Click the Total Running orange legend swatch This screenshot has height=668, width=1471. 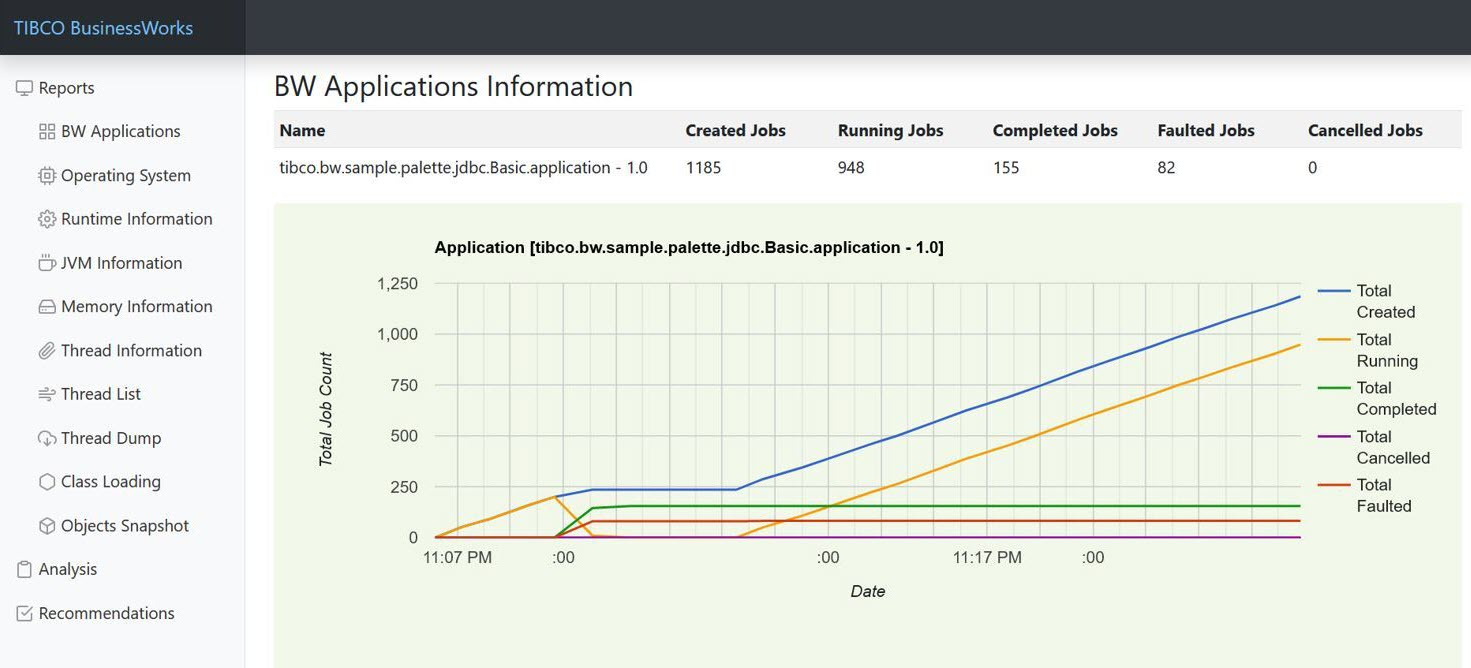1334,340
